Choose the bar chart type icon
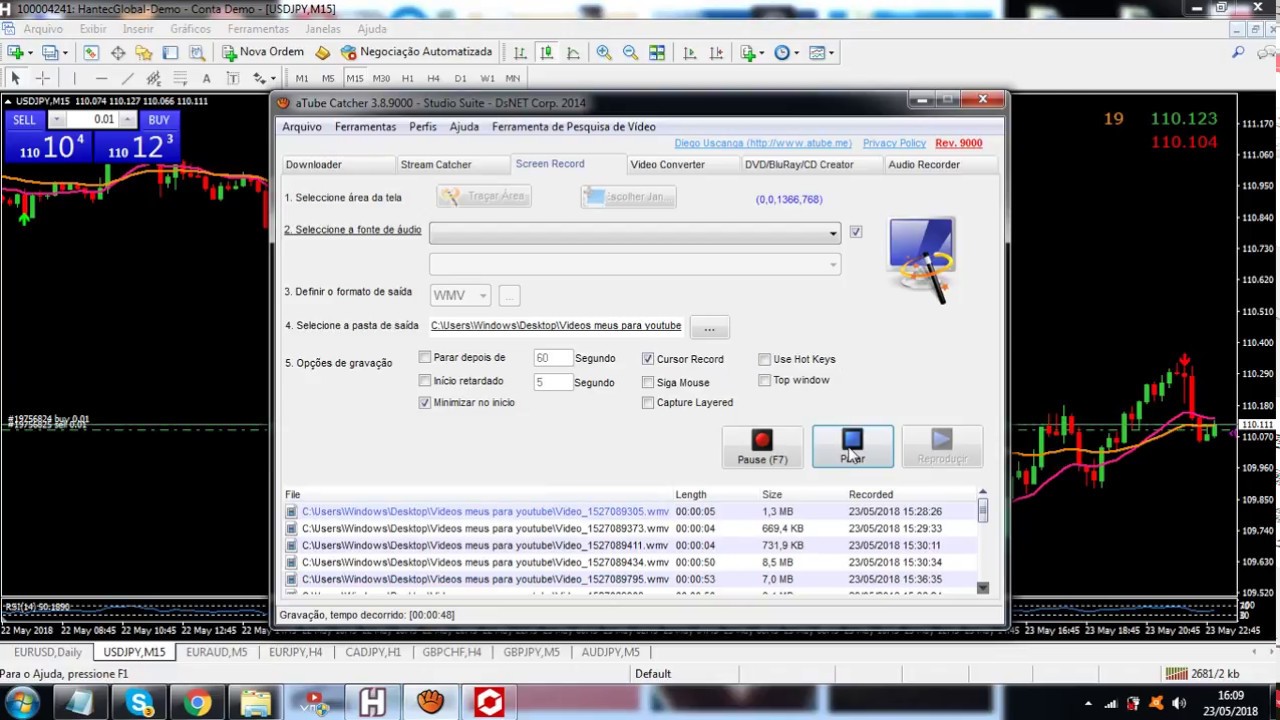 (520, 52)
